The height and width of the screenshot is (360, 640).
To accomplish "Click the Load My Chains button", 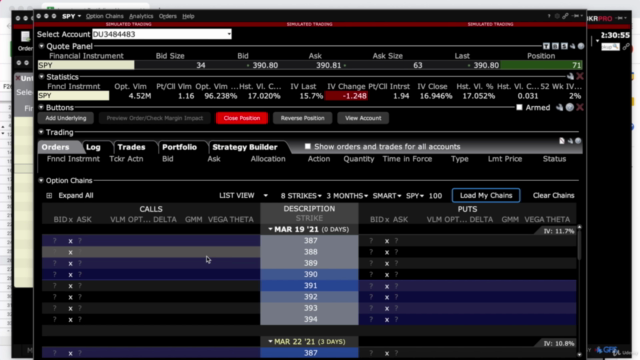I will coord(486,196).
